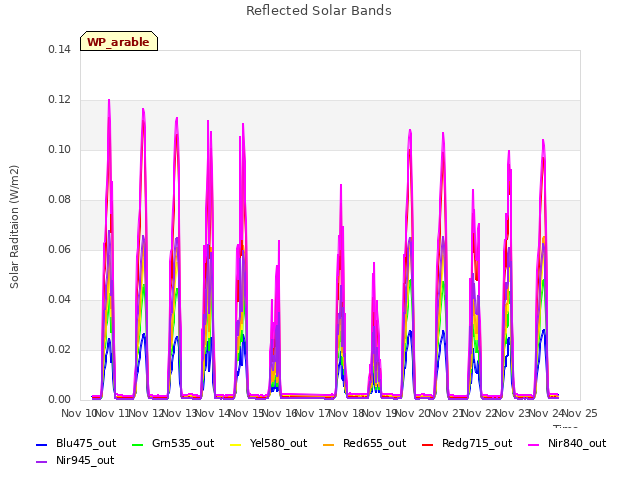Click the purple Nir945_out legend color marker

tap(42, 462)
